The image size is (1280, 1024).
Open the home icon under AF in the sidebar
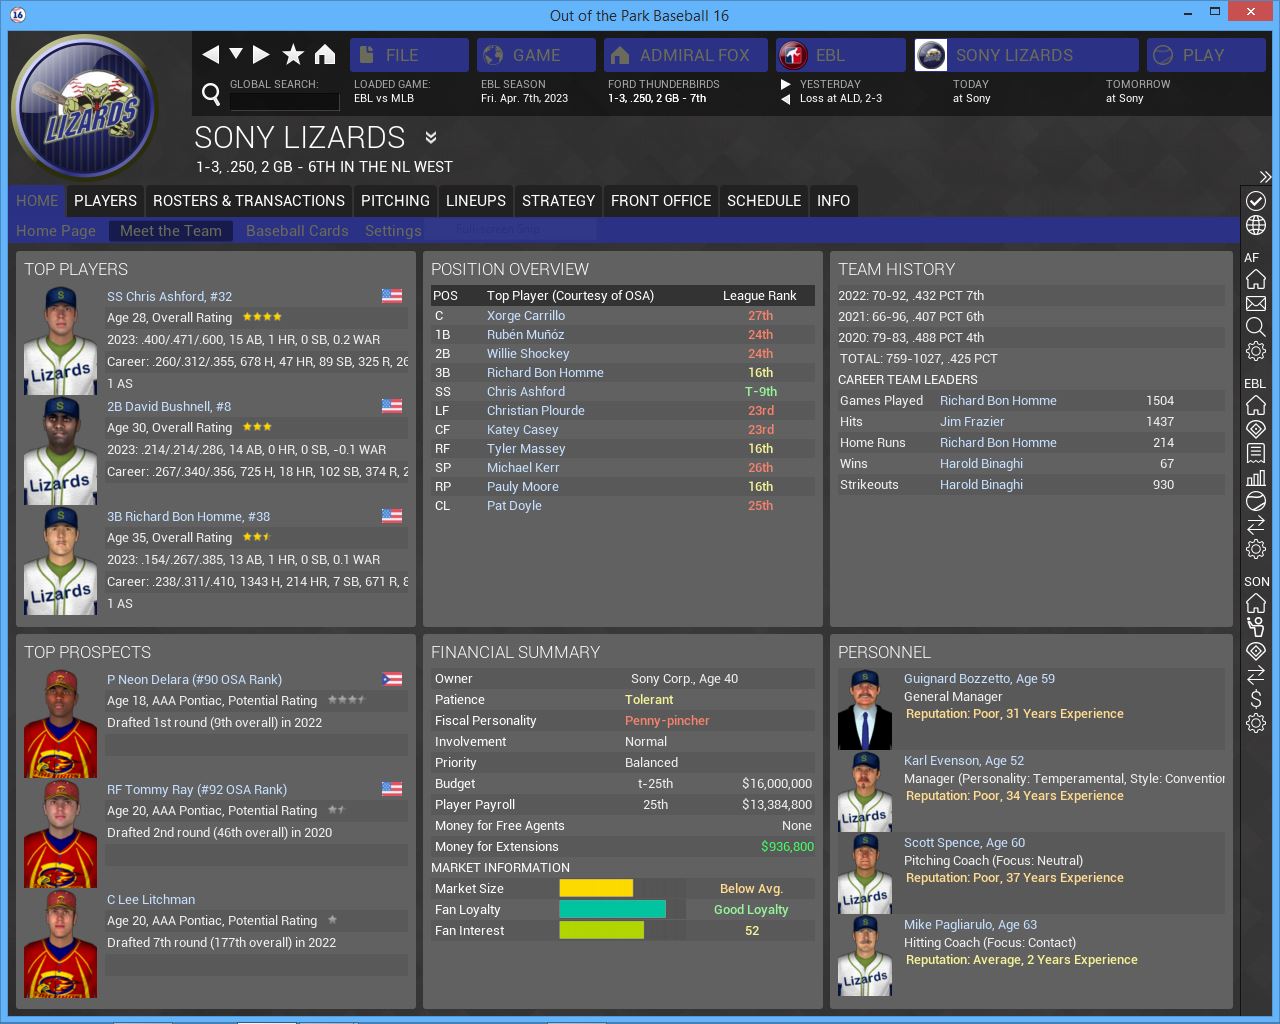pos(1256,279)
